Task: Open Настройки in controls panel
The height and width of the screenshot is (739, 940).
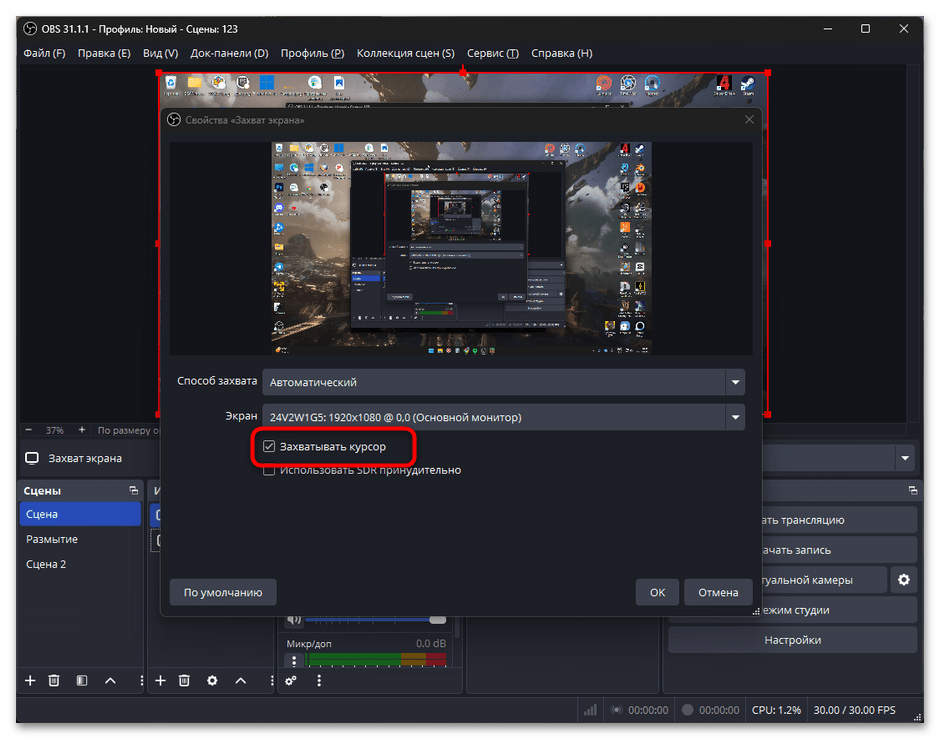Action: click(792, 640)
